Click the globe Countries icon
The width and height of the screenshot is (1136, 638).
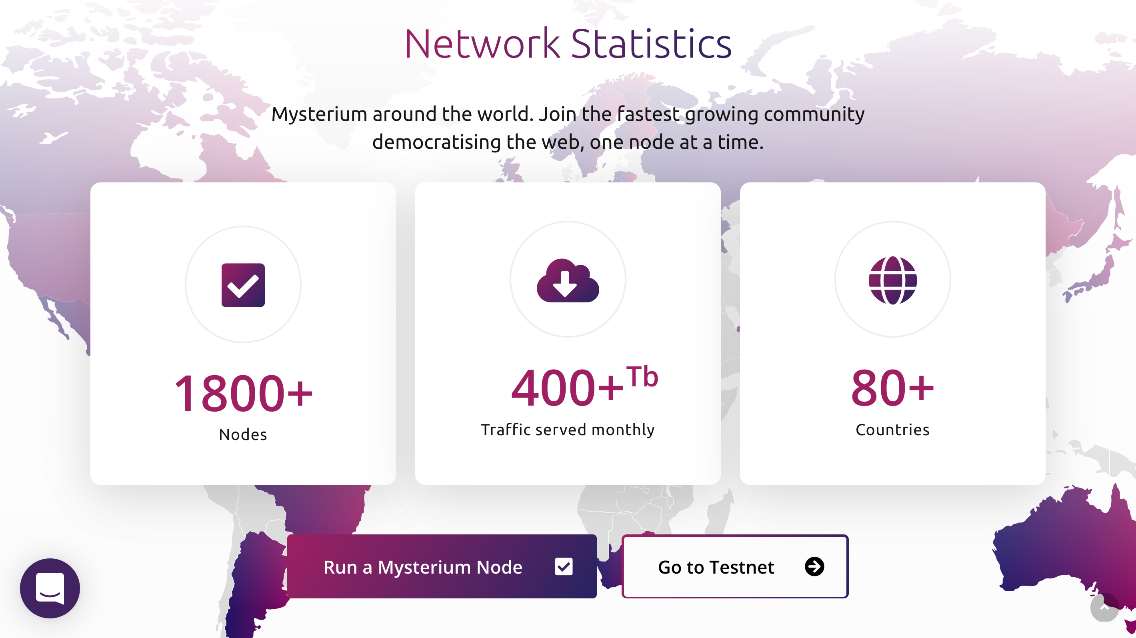(893, 280)
